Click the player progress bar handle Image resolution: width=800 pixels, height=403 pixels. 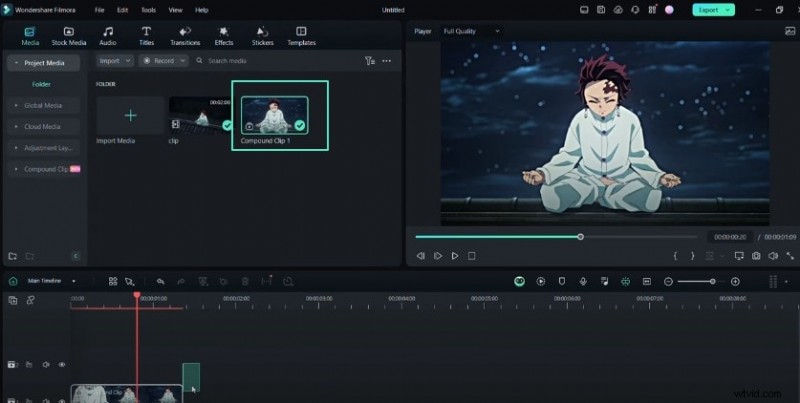click(580, 237)
